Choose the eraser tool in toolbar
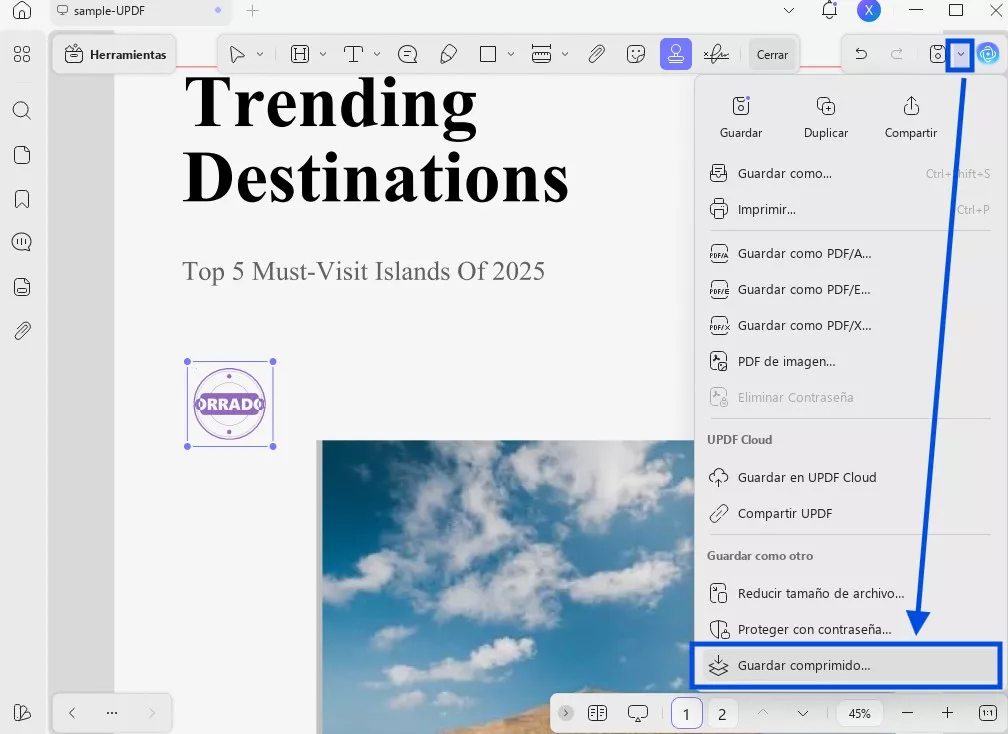This screenshot has width=1008, height=734. [448, 54]
